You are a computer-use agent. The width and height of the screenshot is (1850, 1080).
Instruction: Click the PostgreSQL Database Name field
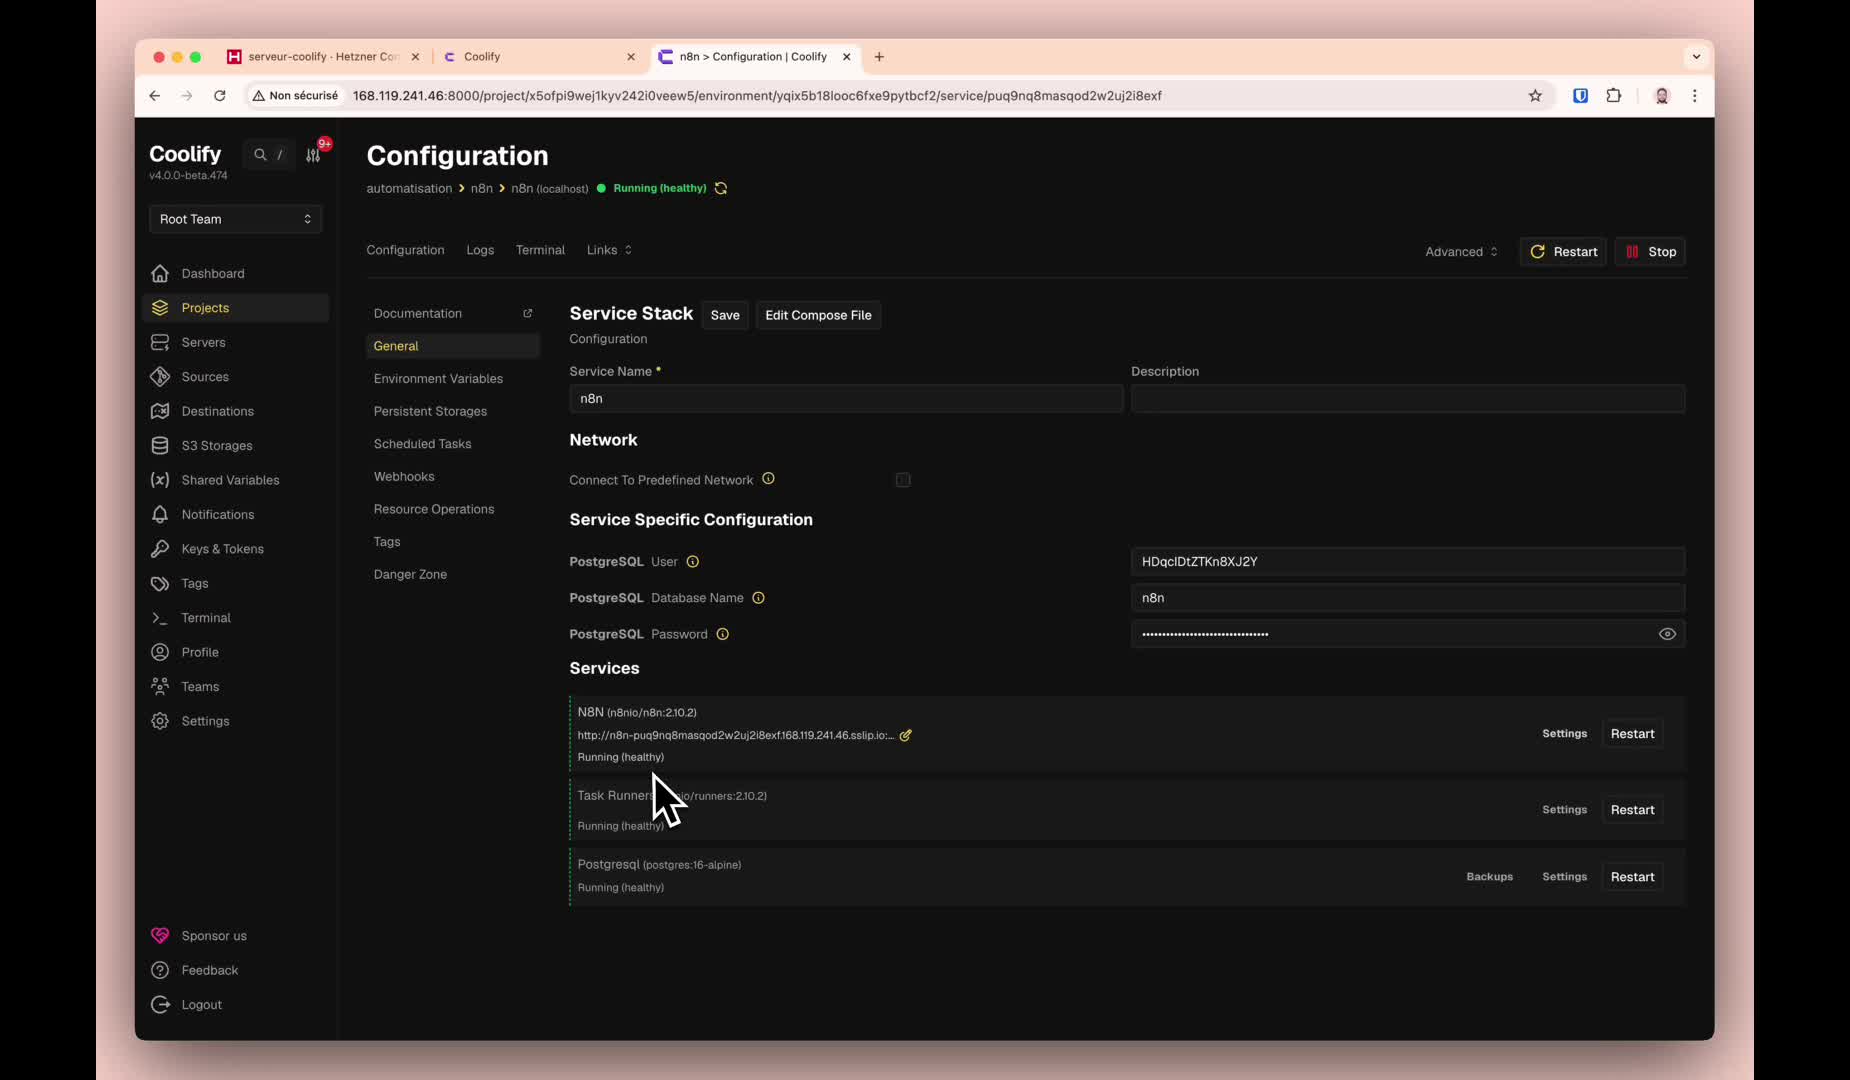tap(1408, 598)
